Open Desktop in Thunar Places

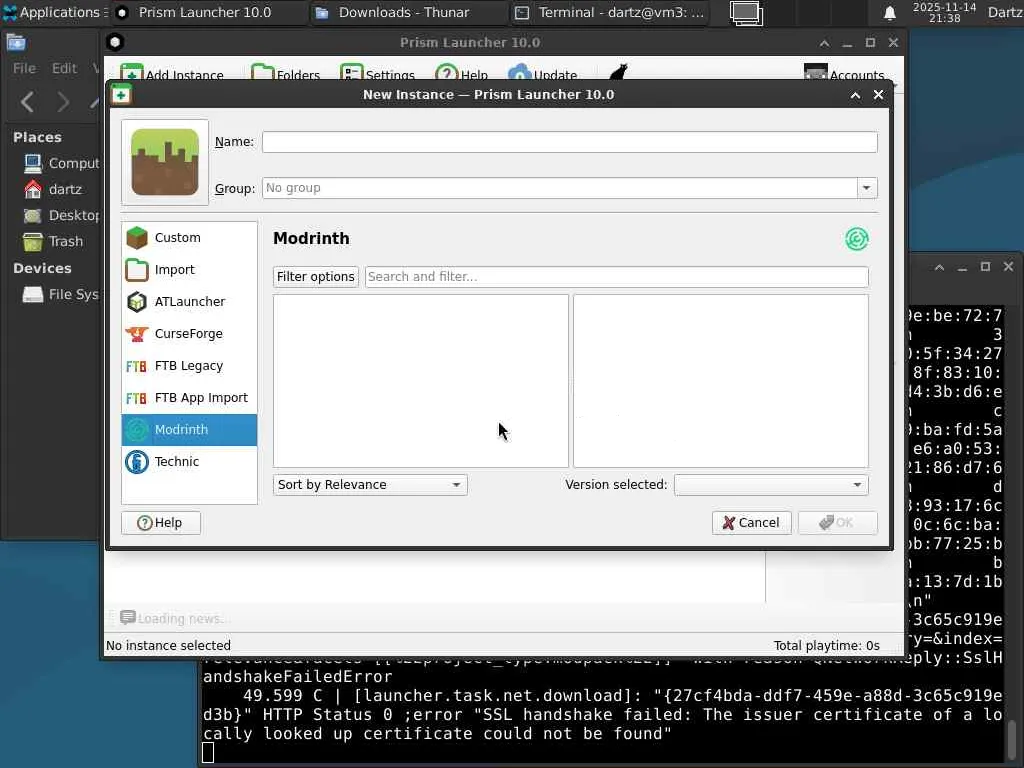point(61,216)
